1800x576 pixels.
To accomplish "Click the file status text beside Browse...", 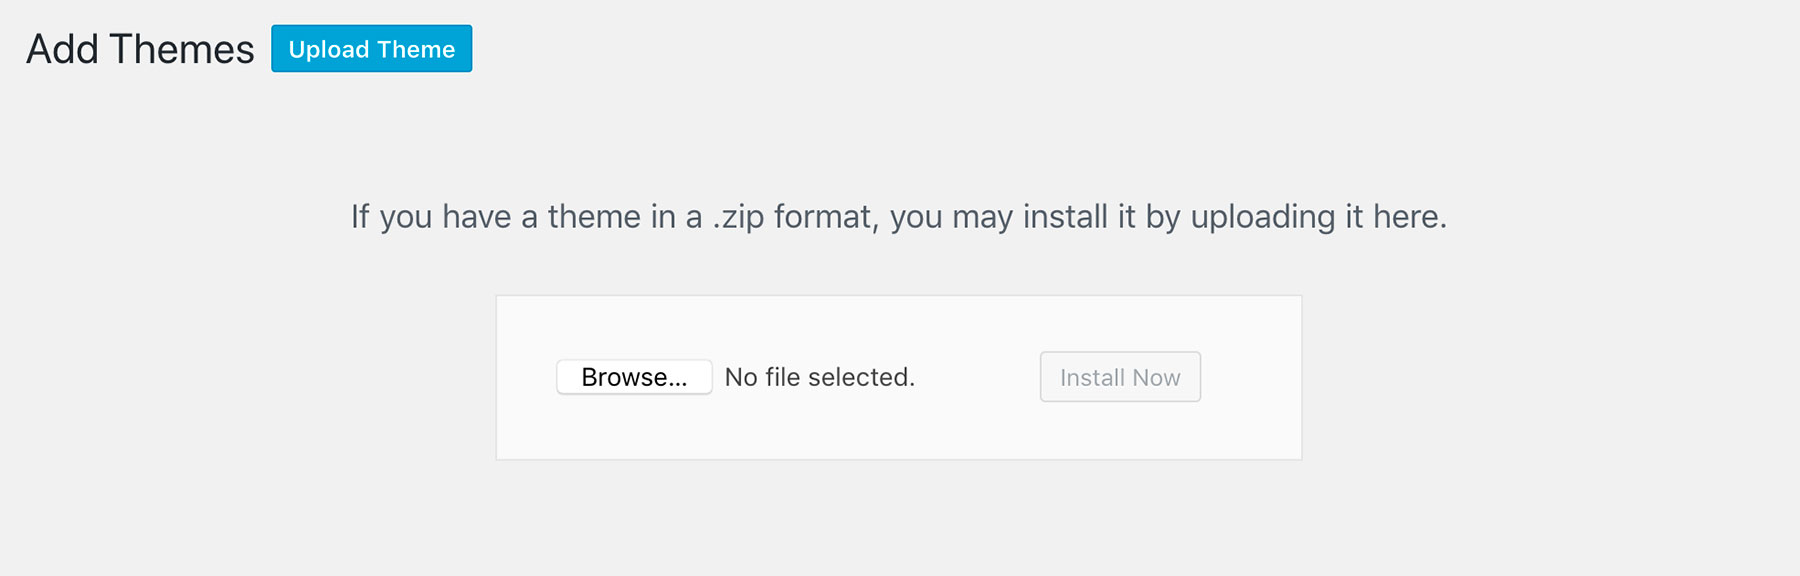I will (820, 377).
